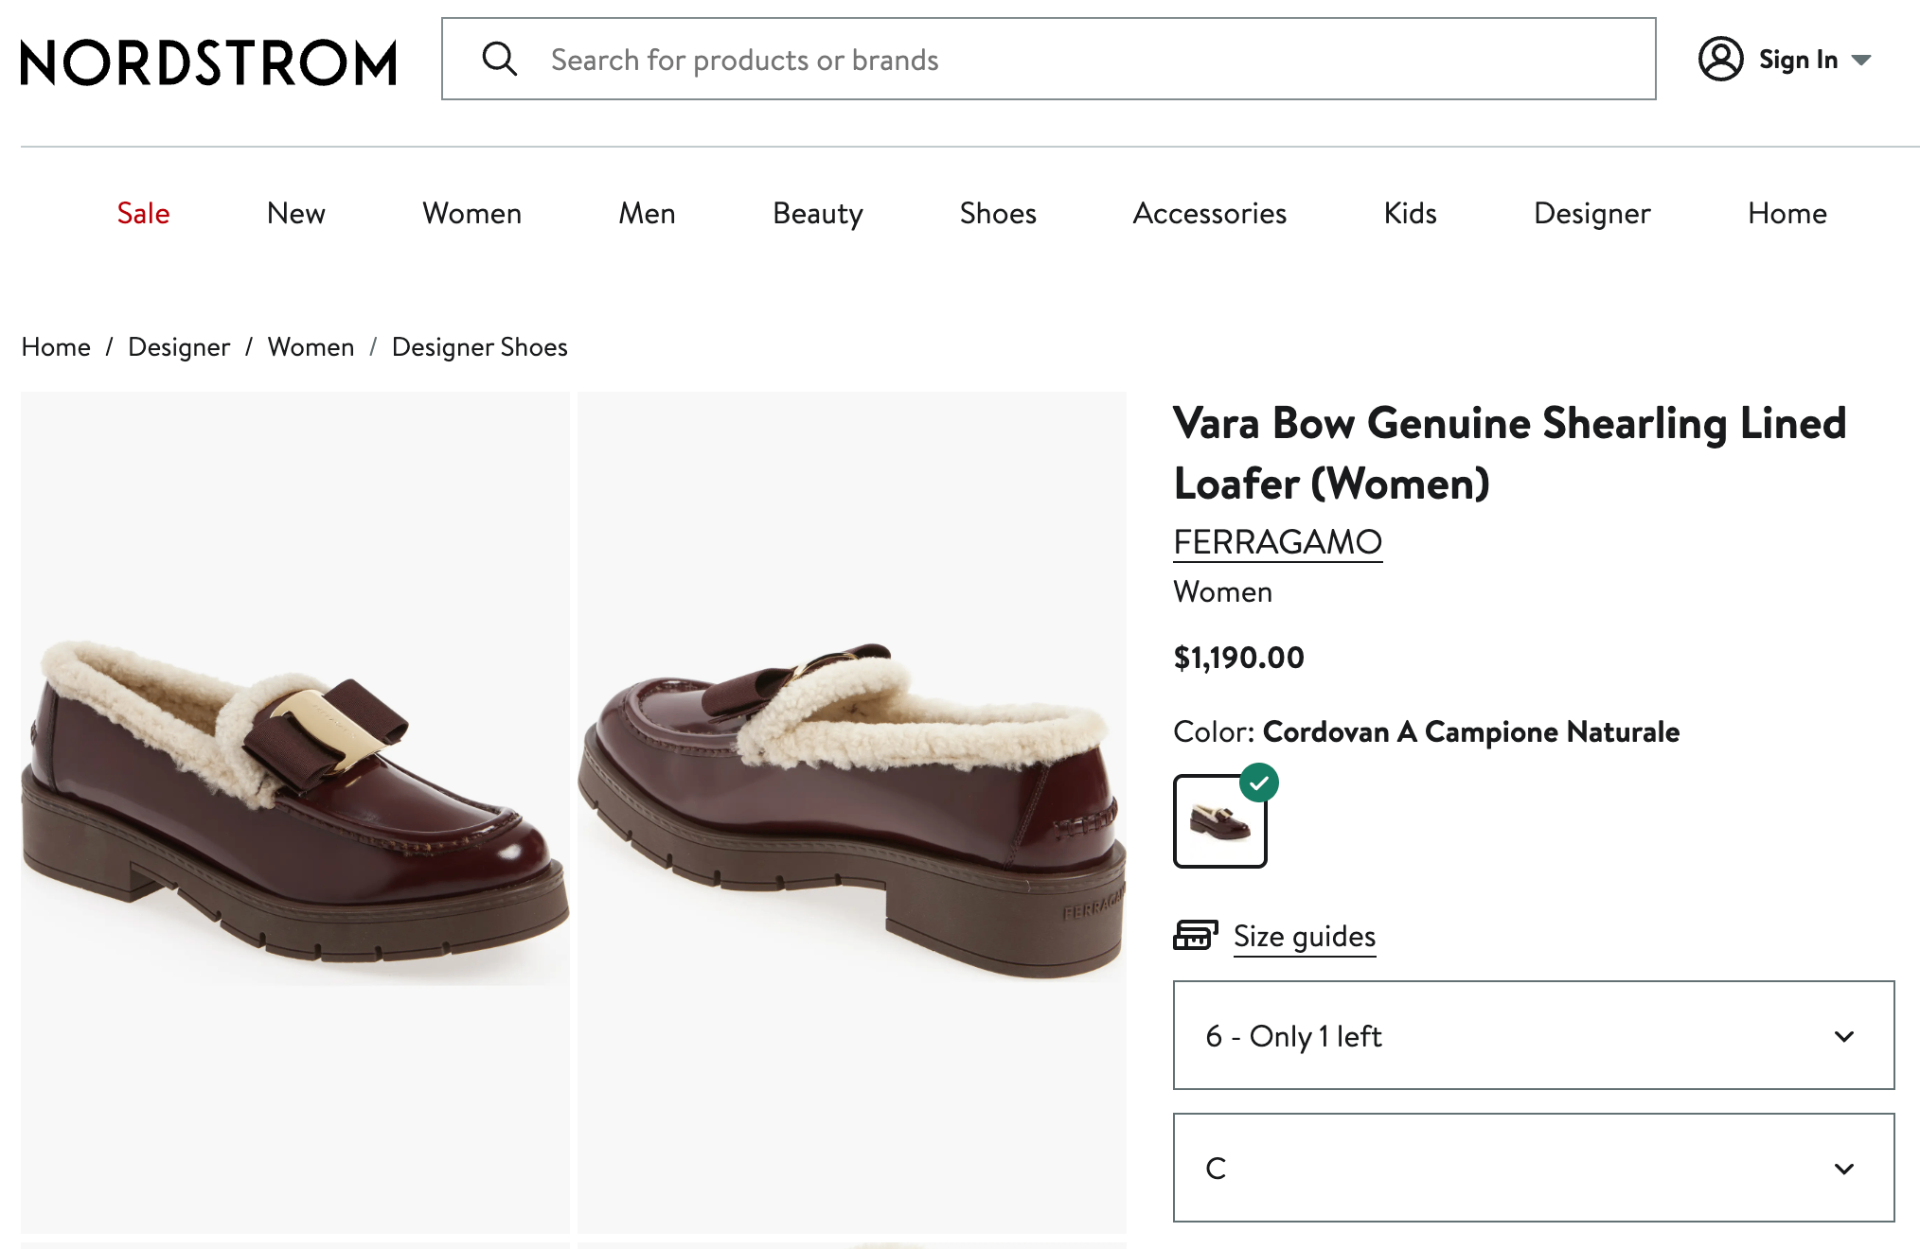Click inside the product search field
1920x1249 pixels.
pos(1000,59)
